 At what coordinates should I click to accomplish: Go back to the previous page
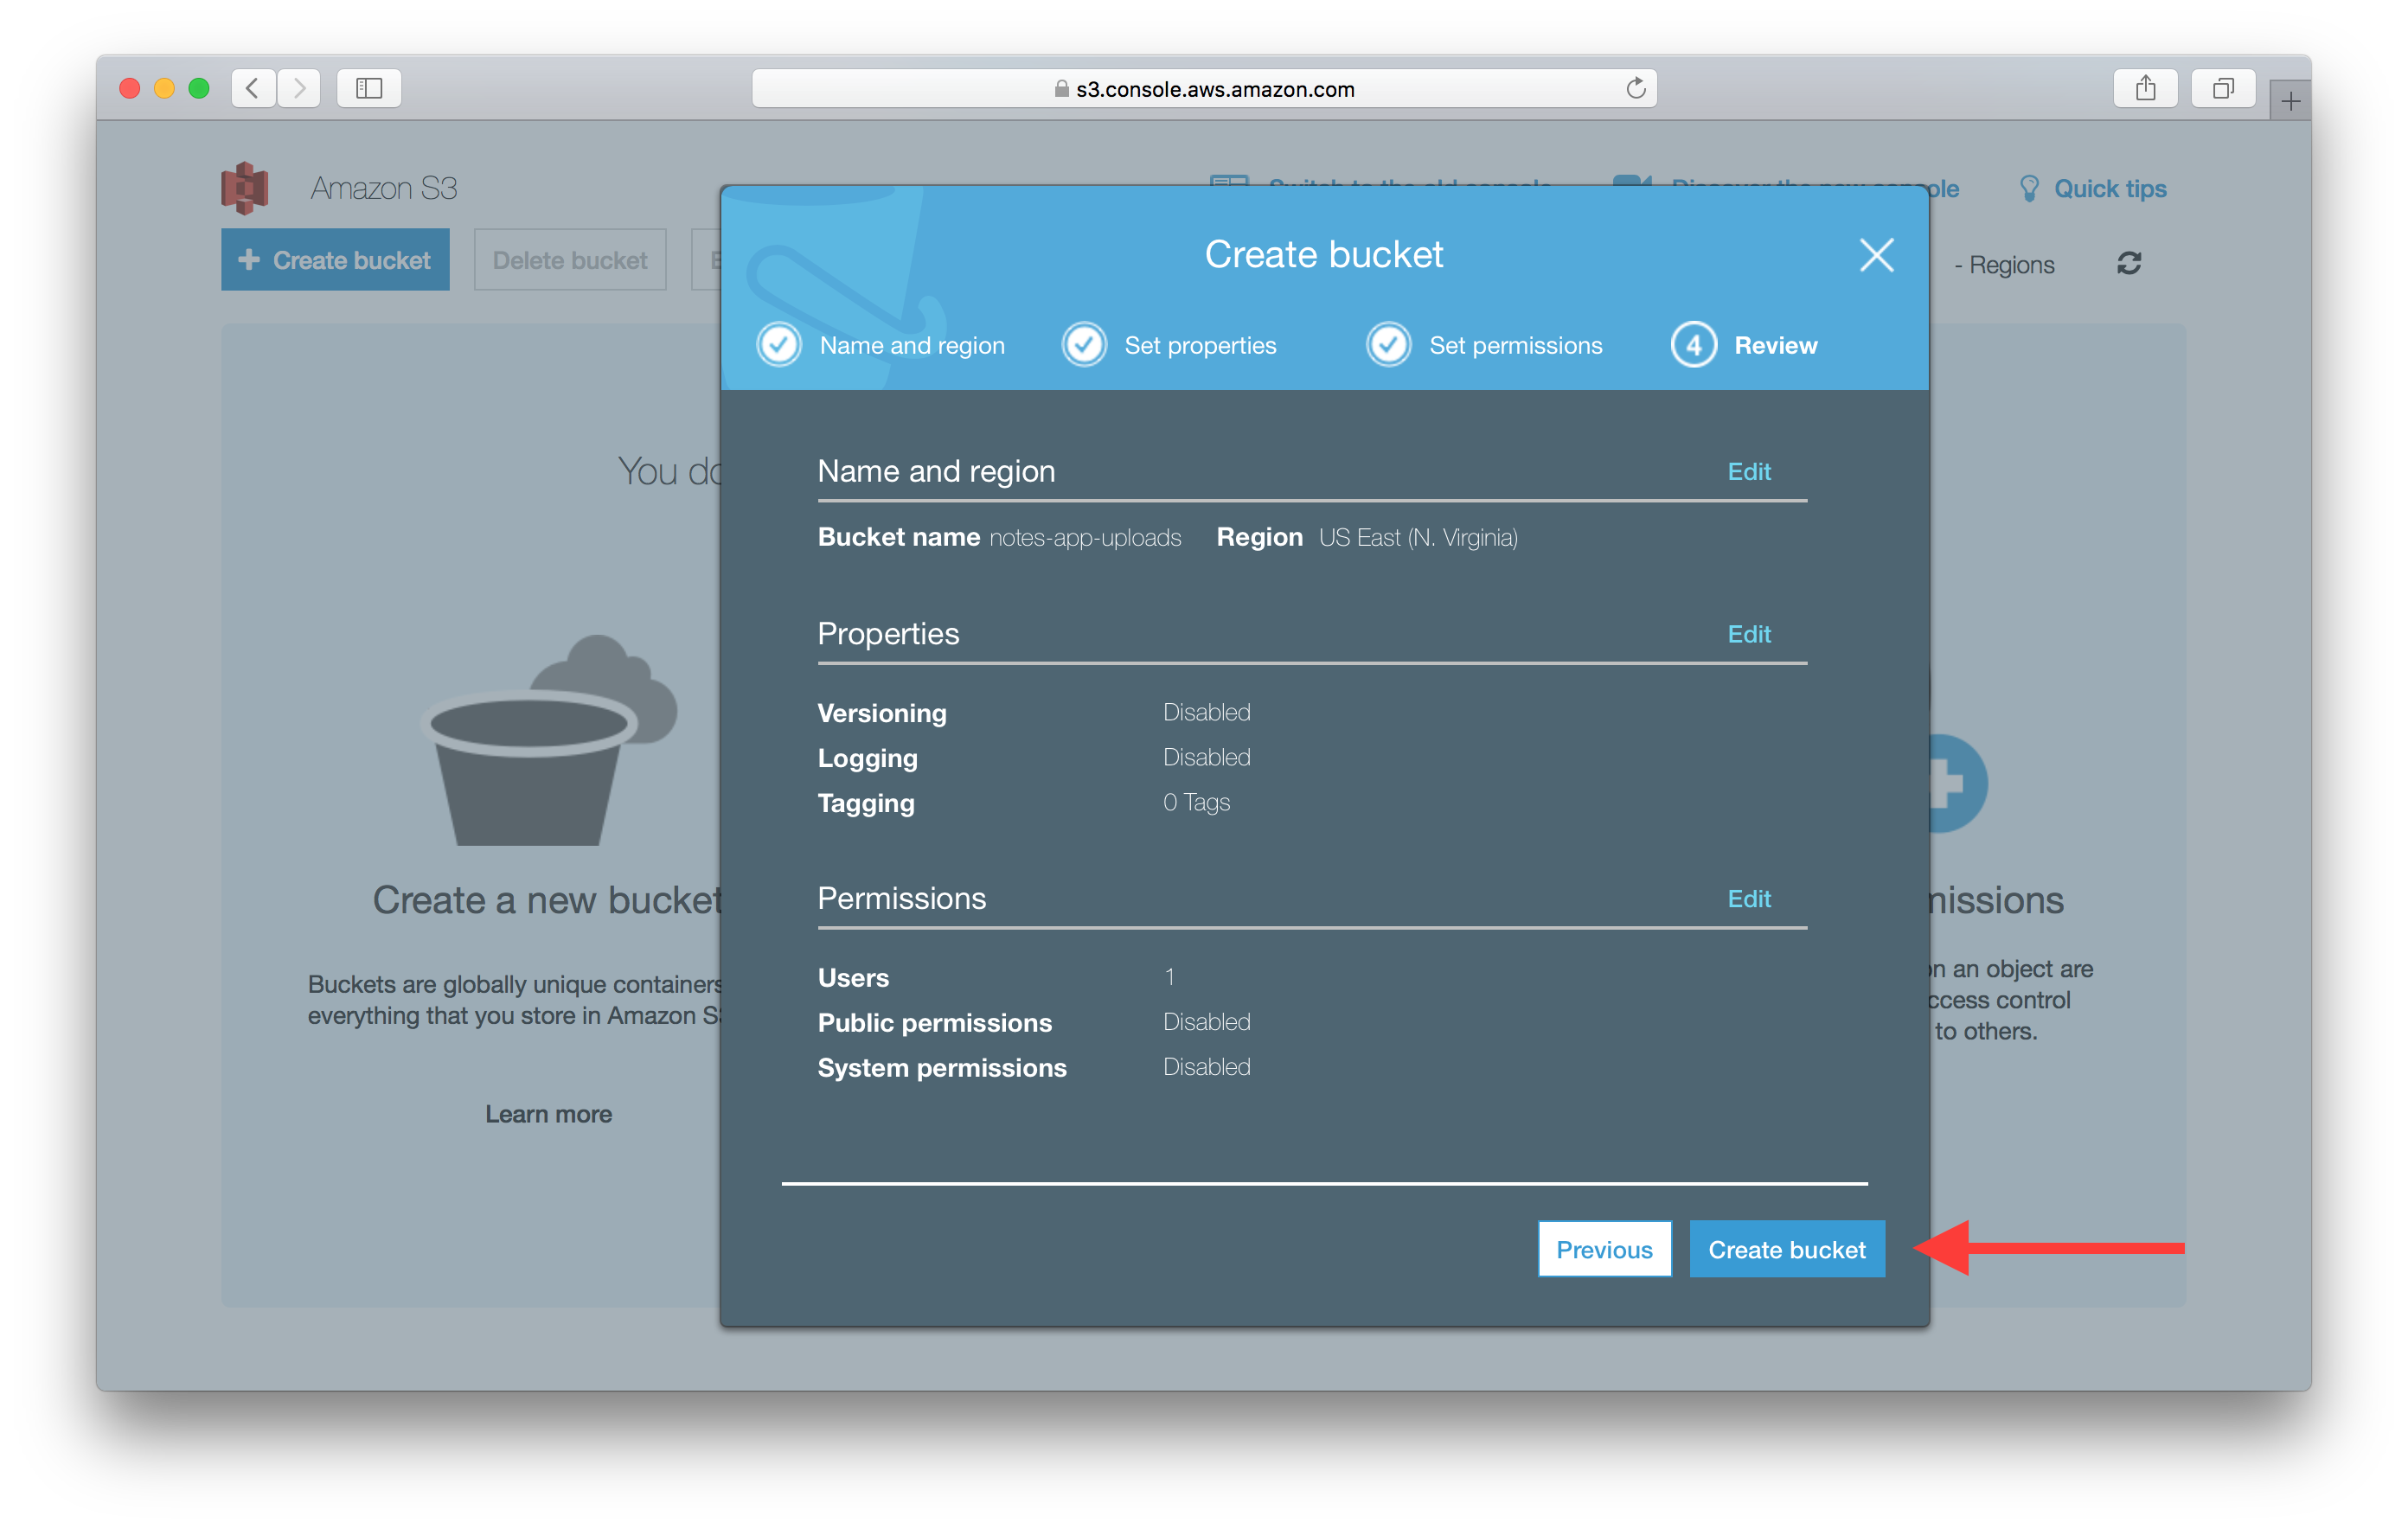tap(253, 89)
